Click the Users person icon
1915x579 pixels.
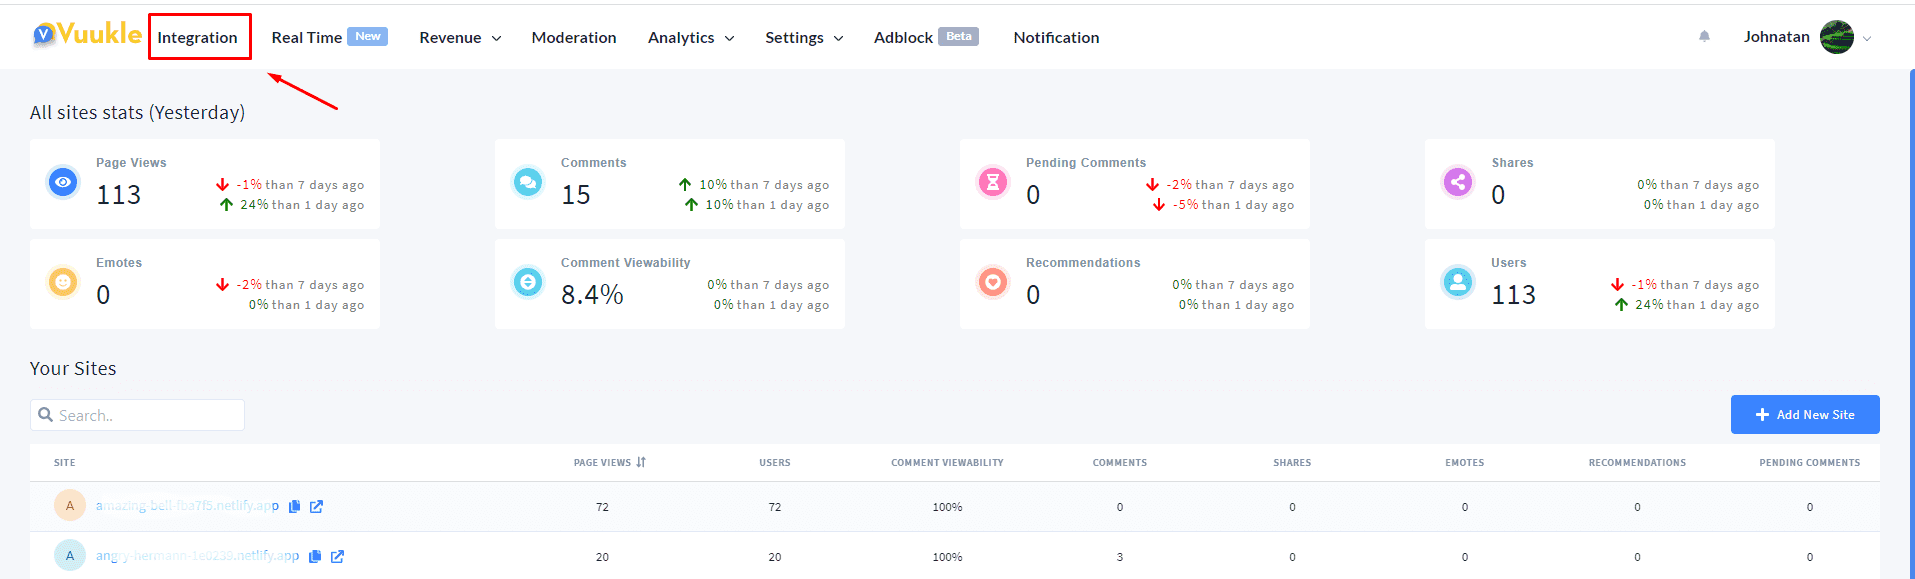coord(1458,282)
